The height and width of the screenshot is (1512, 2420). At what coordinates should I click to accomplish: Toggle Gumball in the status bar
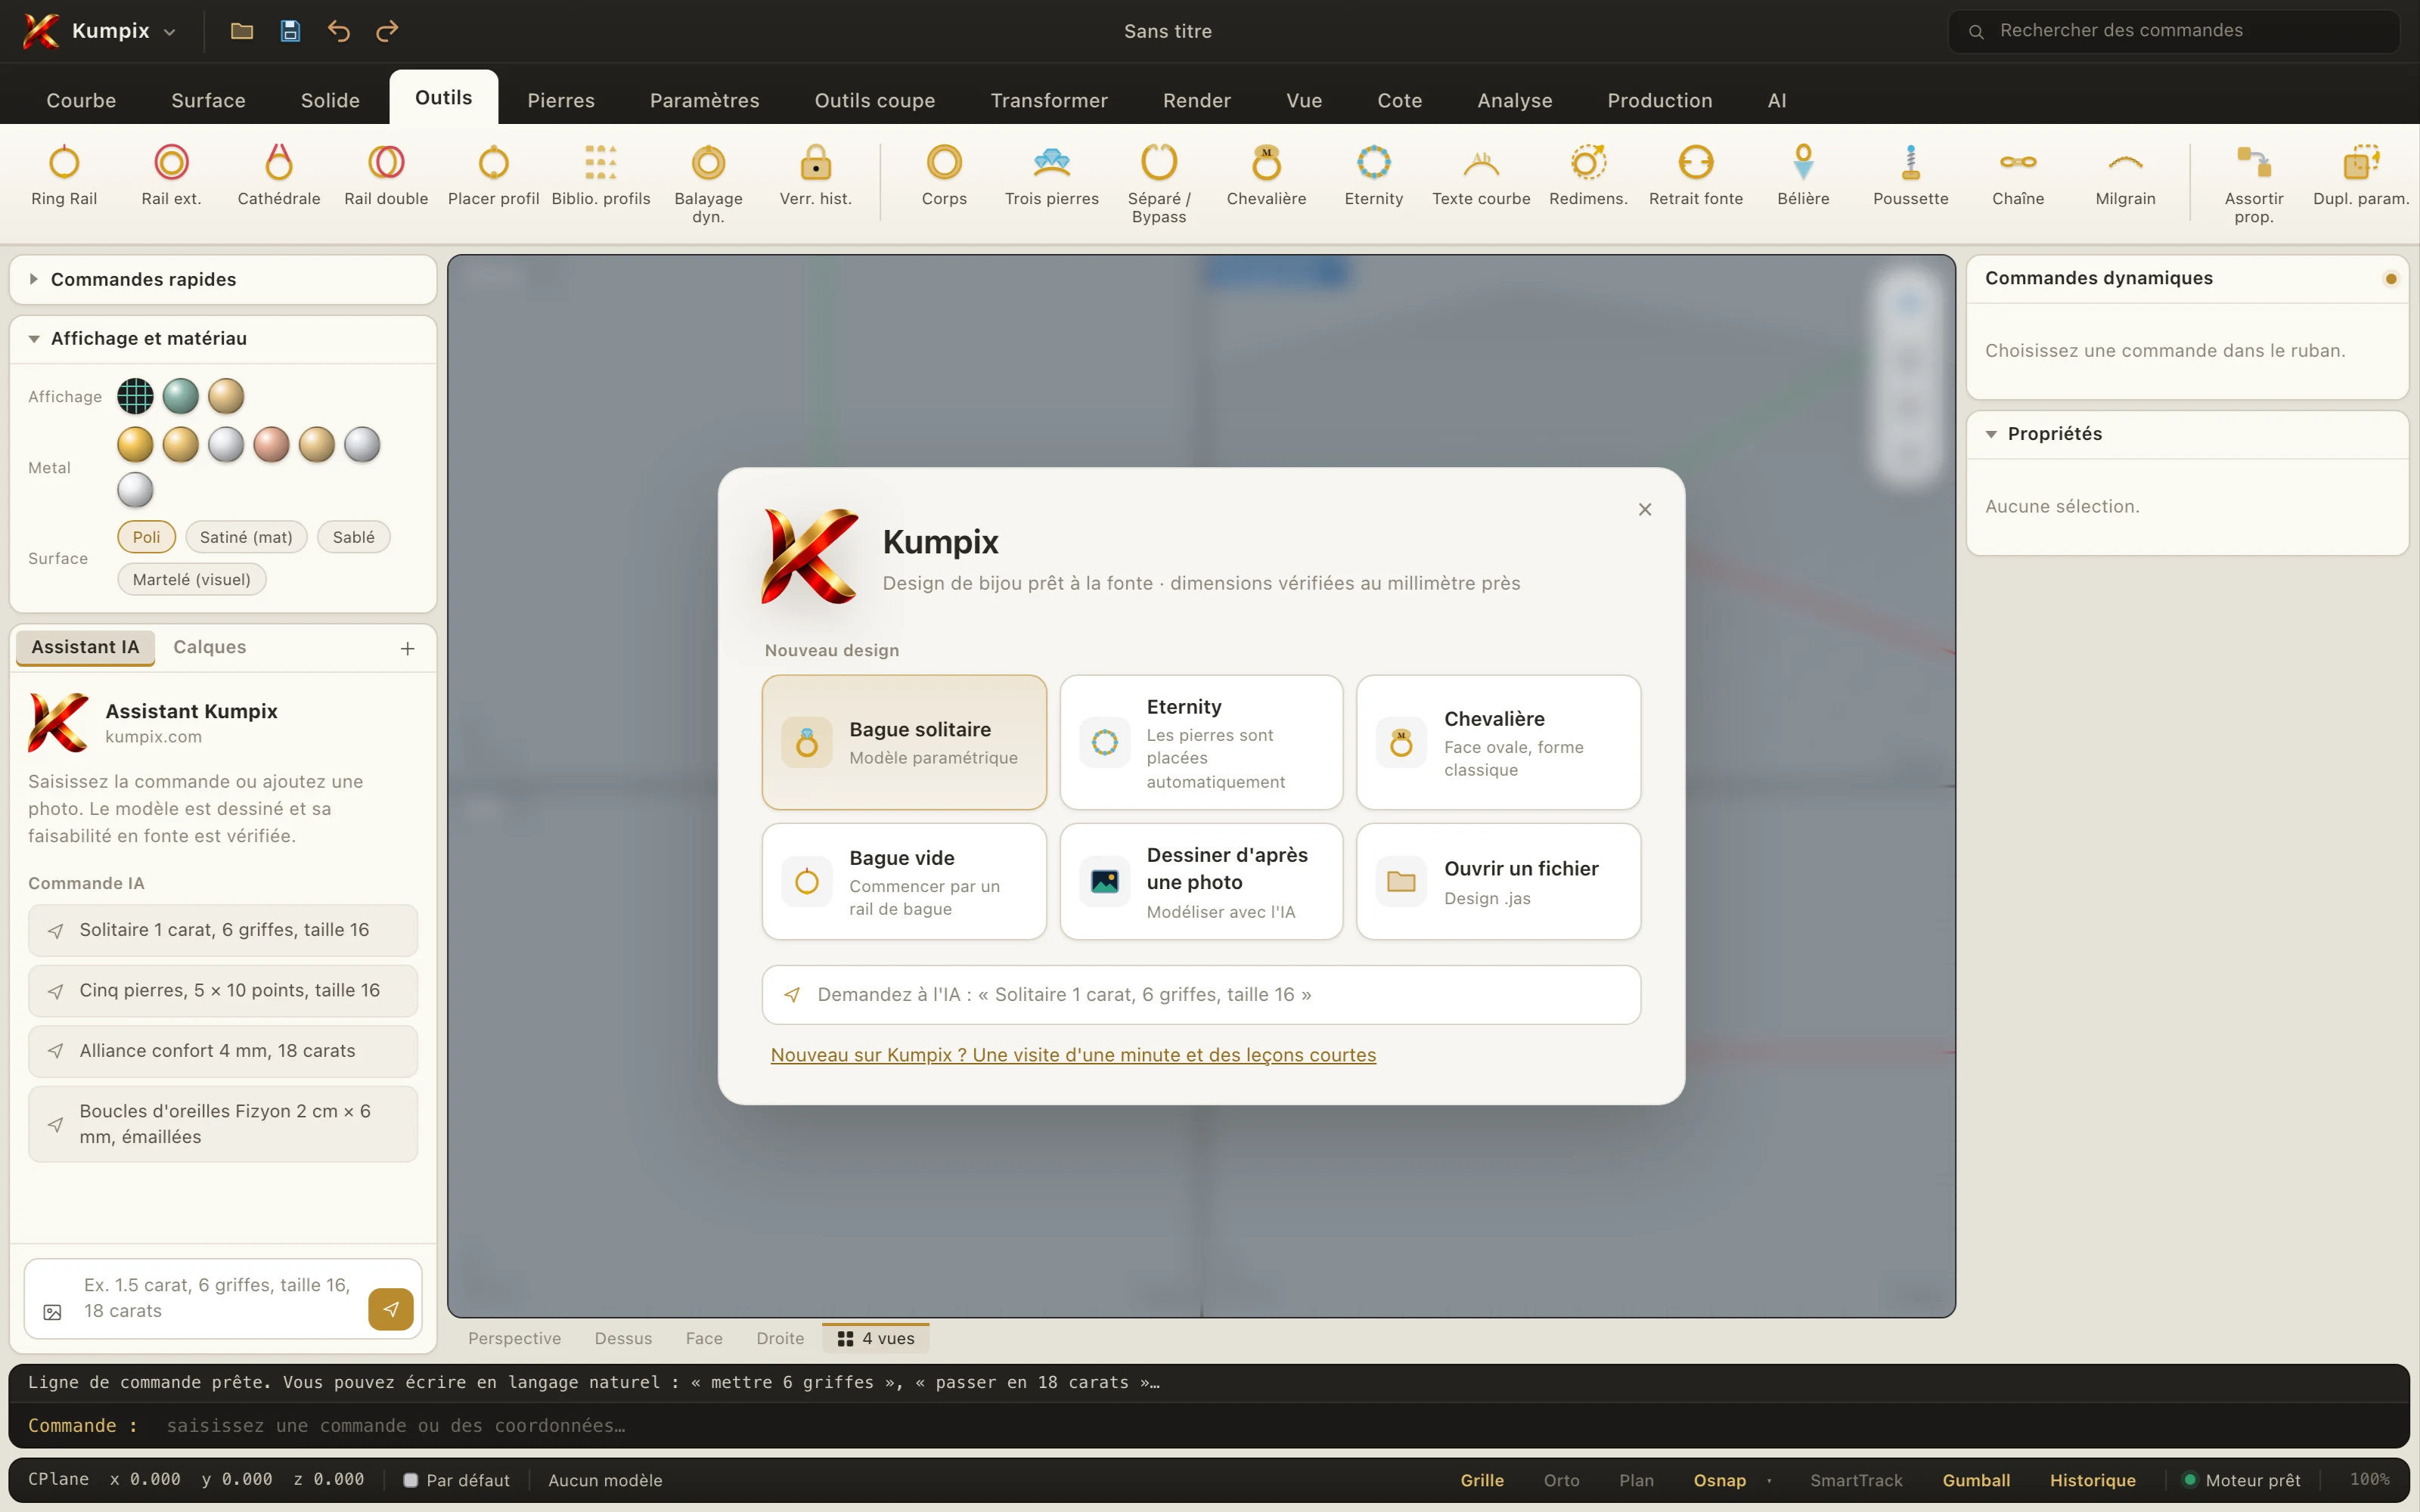[1976, 1480]
